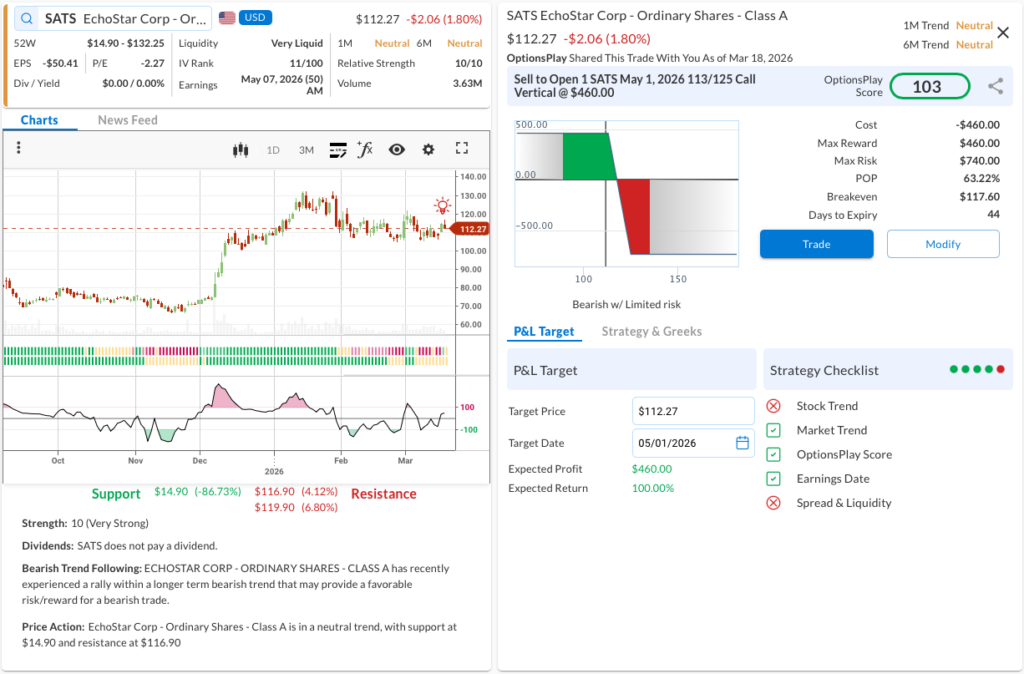The image size is (1024, 674).
Task: Expand the chart to fullscreen
Action: pos(461,149)
